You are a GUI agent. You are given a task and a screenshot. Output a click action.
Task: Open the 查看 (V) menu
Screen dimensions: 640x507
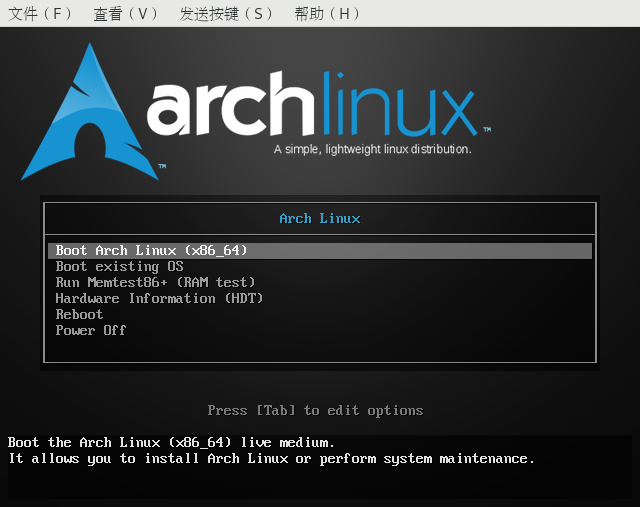click(x=125, y=14)
